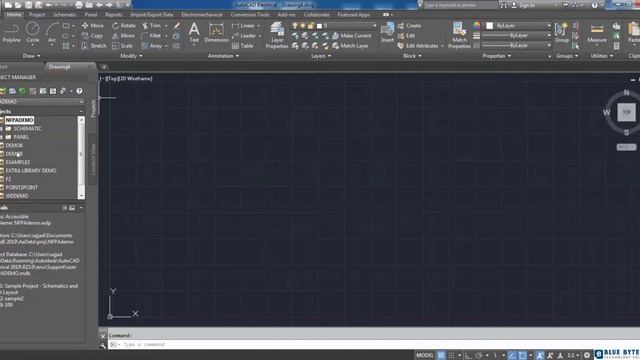Click the object color wheel swatch
640x360 pixels.
point(476,25)
